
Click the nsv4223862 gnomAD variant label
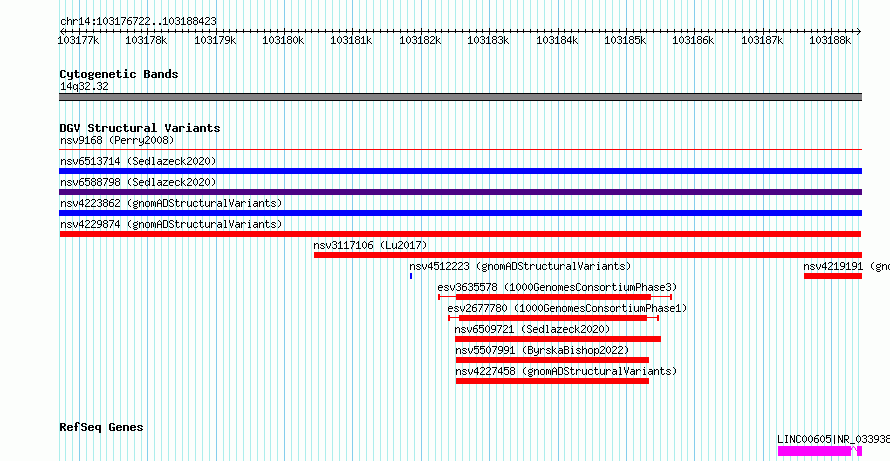(x=171, y=203)
